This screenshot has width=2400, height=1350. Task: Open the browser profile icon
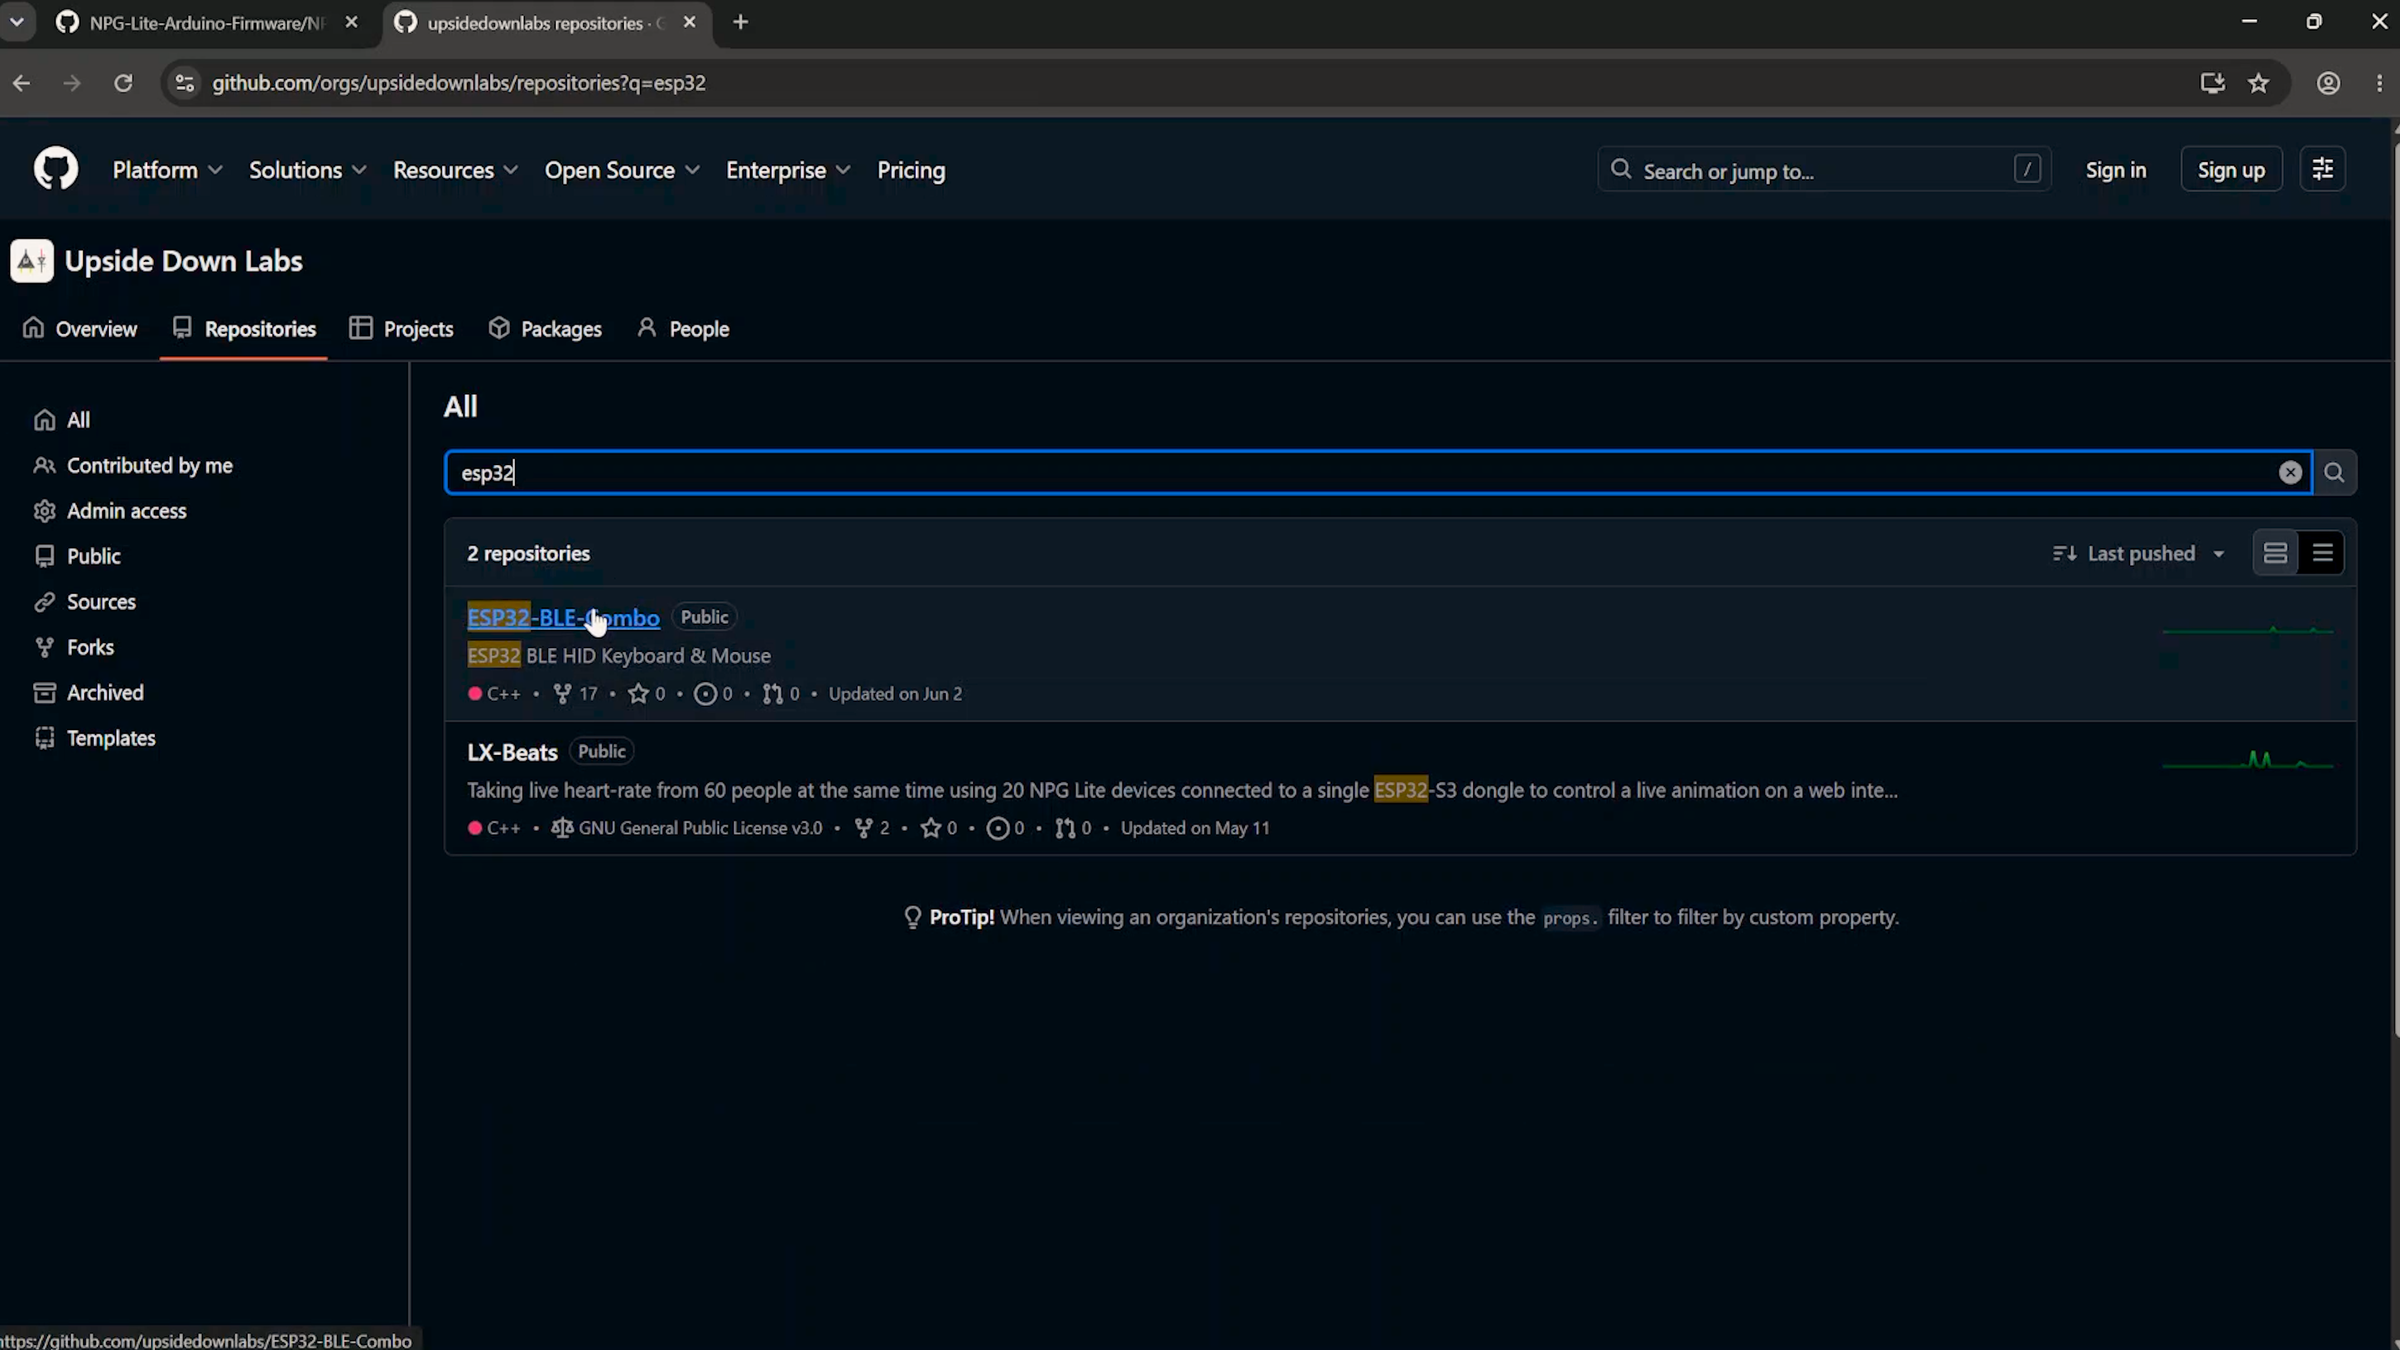[2328, 83]
